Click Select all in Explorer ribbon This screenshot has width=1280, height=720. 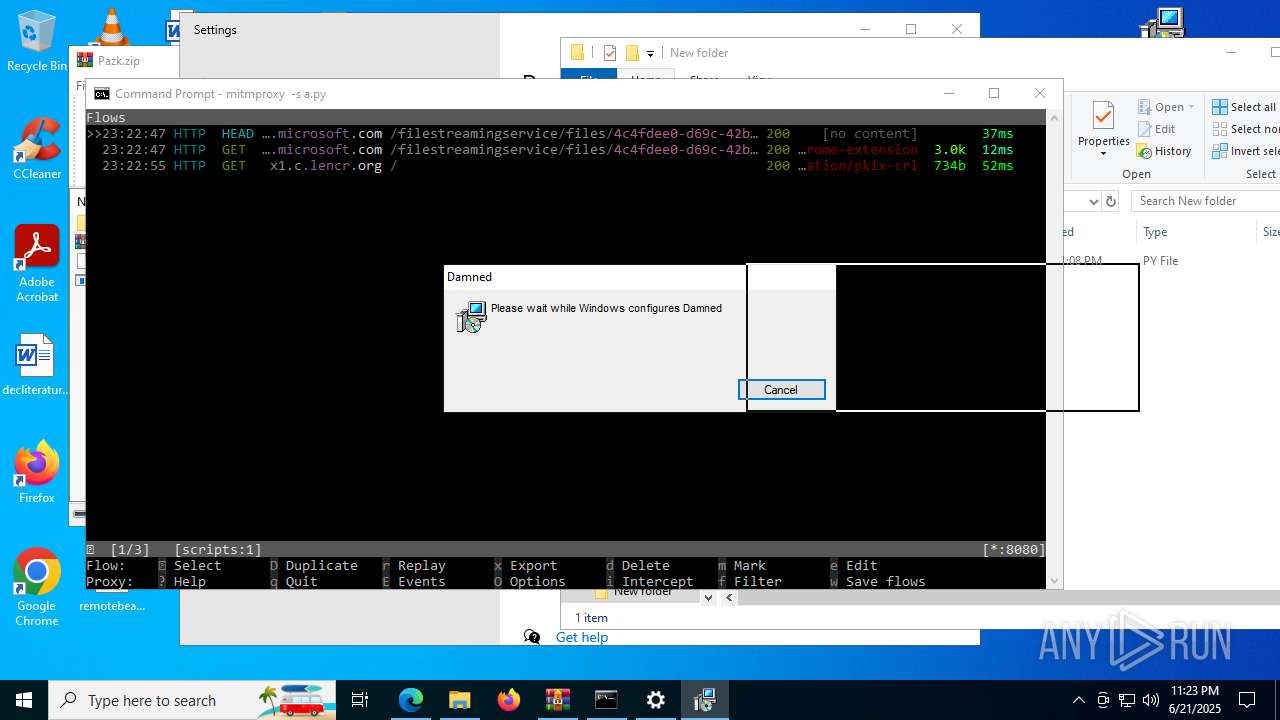1245,107
